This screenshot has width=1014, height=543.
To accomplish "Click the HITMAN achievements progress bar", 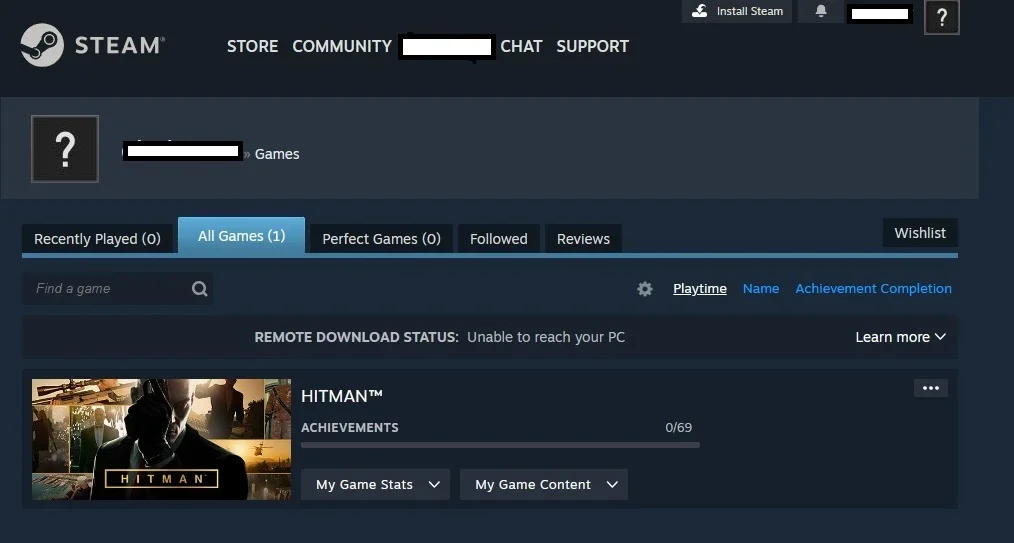I will click(x=500, y=445).
